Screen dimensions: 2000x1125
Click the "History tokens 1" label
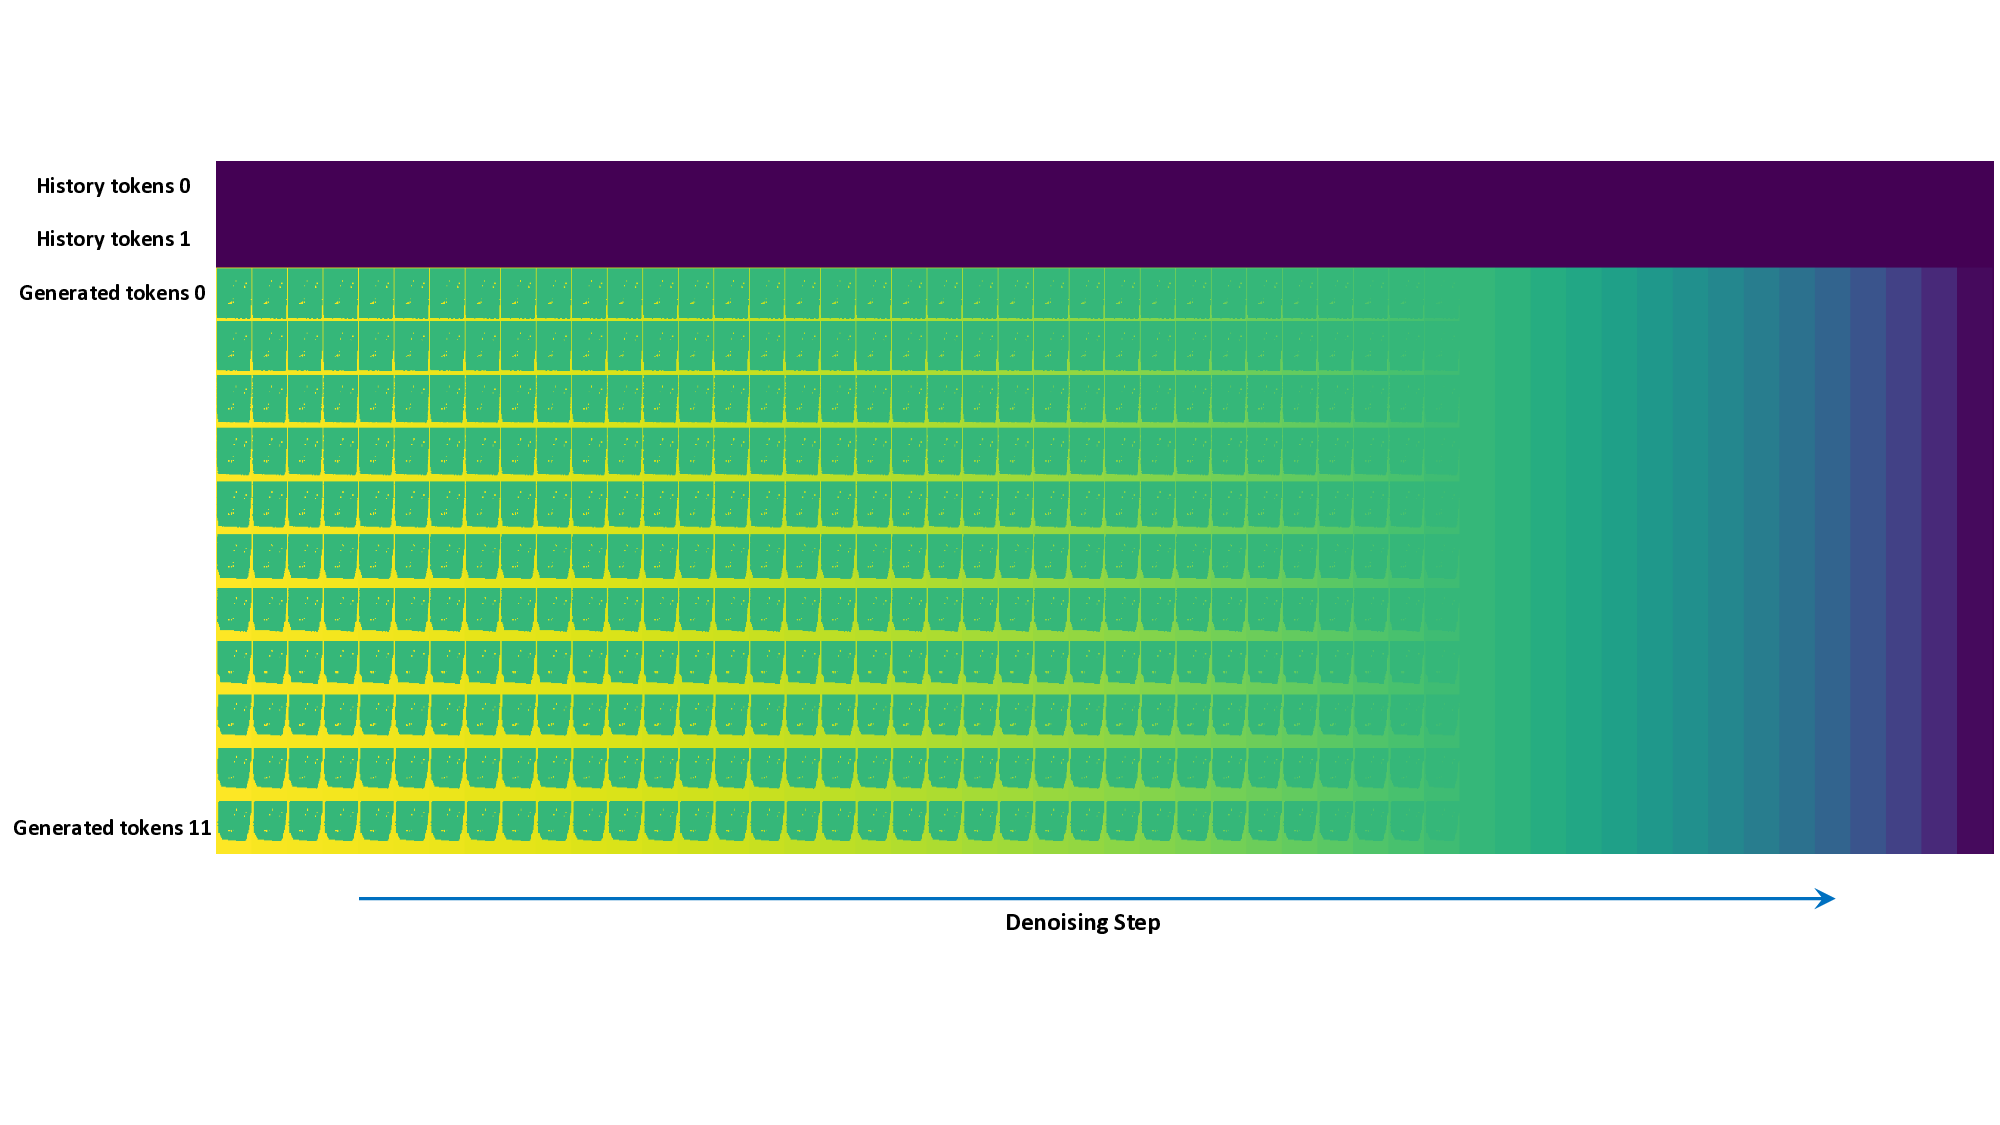pyautogui.click(x=113, y=239)
